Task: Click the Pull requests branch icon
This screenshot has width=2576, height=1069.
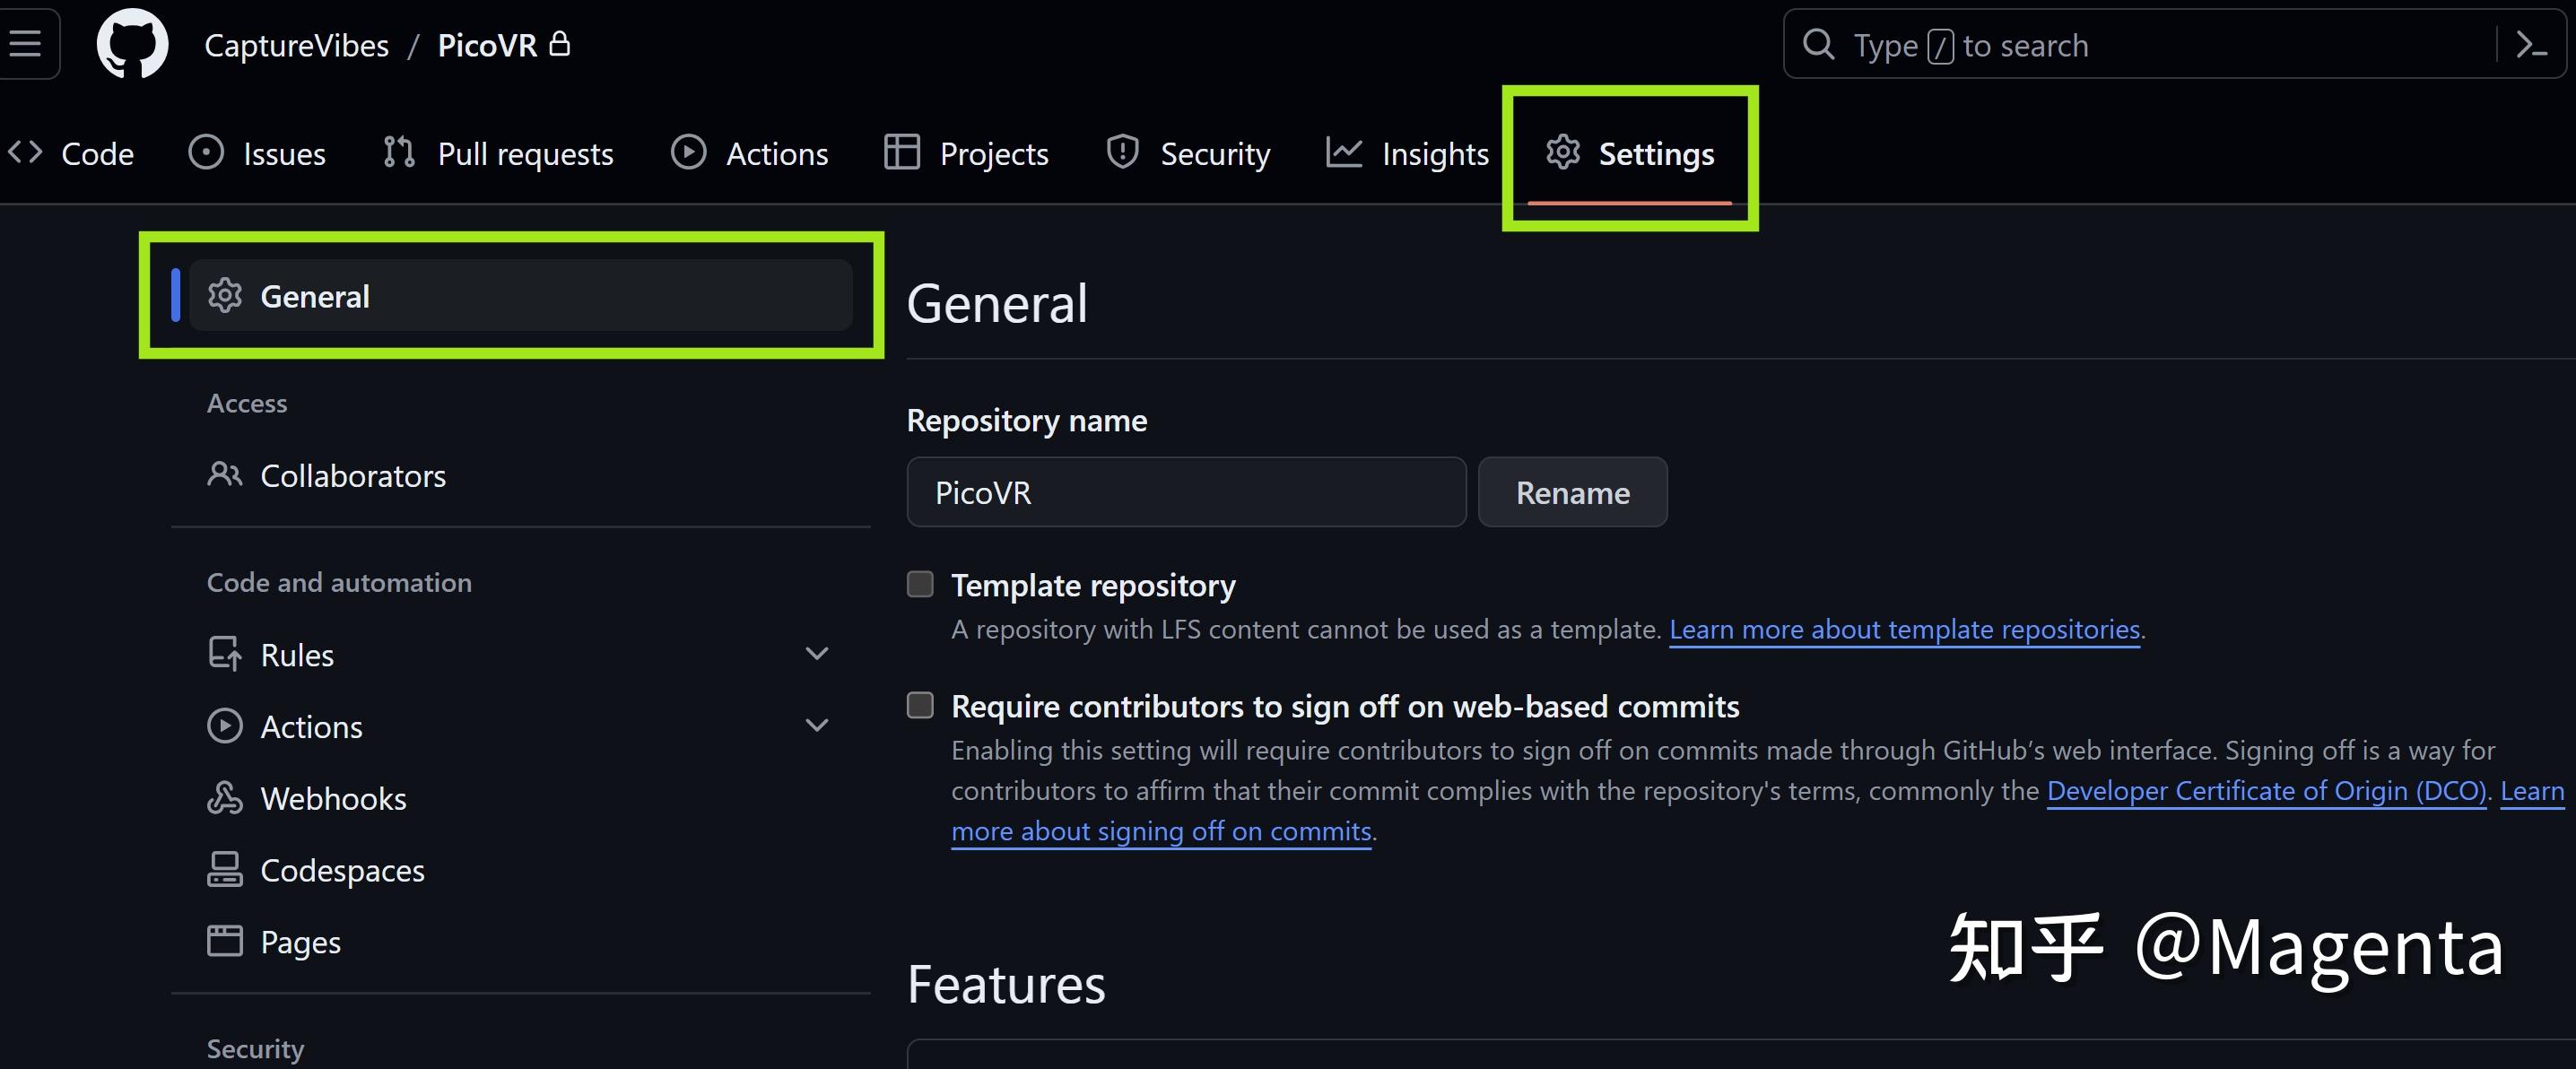Action: coord(399,152)
